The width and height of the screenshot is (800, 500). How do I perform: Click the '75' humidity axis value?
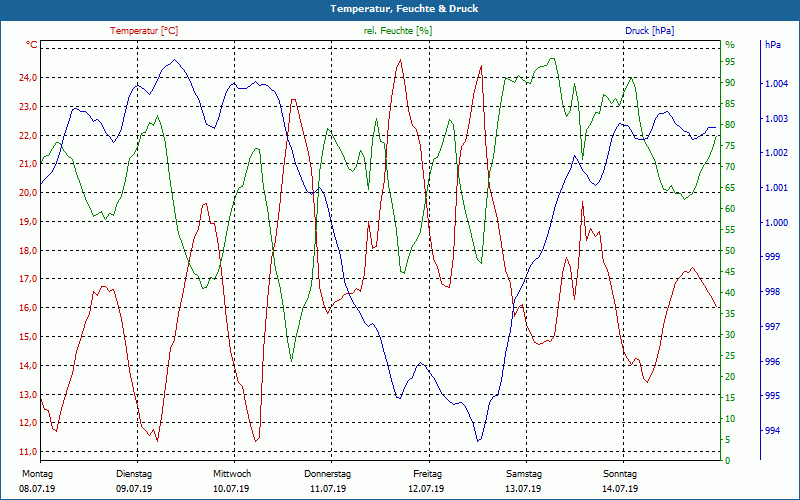click(x=730, y=146)
